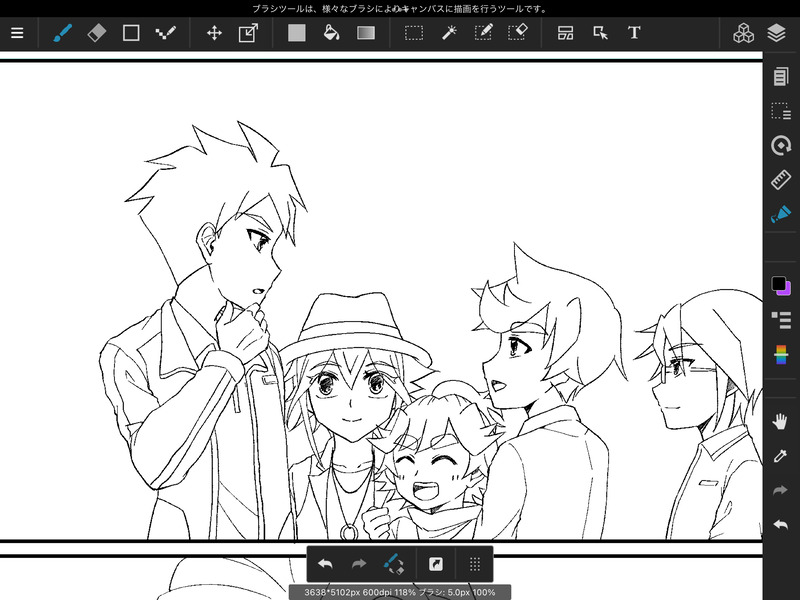Image resolution: width=800 pixels, height=600 pixels.
Task: Open the black foreground color swatch
Action: coord(778,283)
